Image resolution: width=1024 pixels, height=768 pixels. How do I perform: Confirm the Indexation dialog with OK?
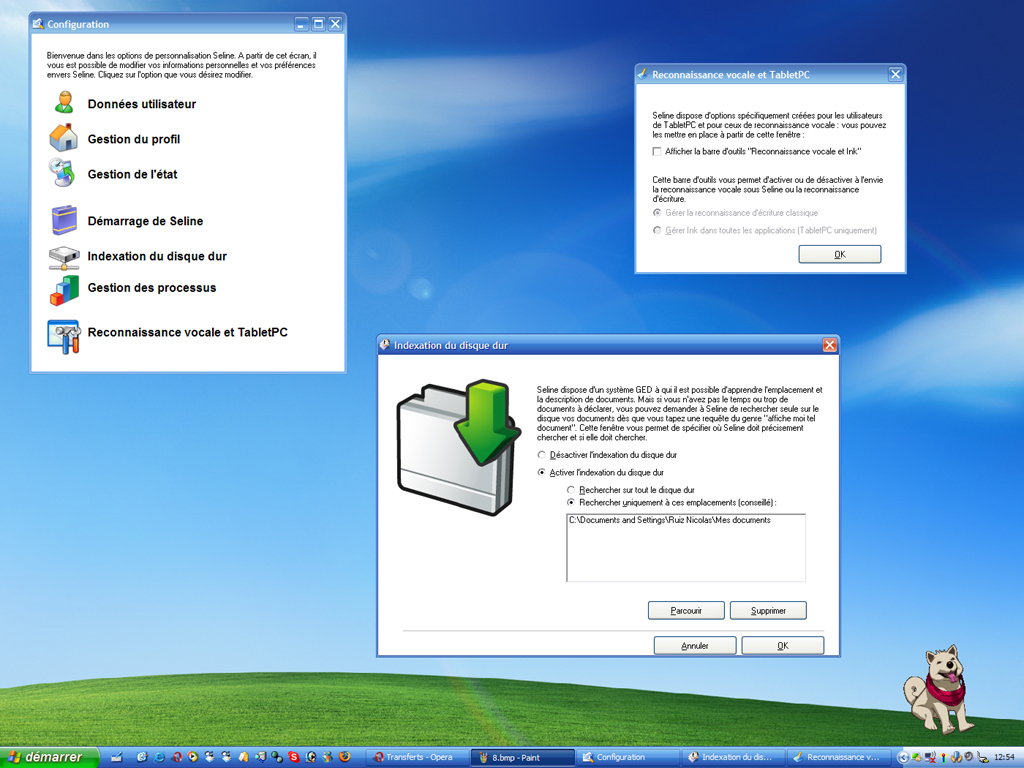pyautogui.click(x=782, y=645)
